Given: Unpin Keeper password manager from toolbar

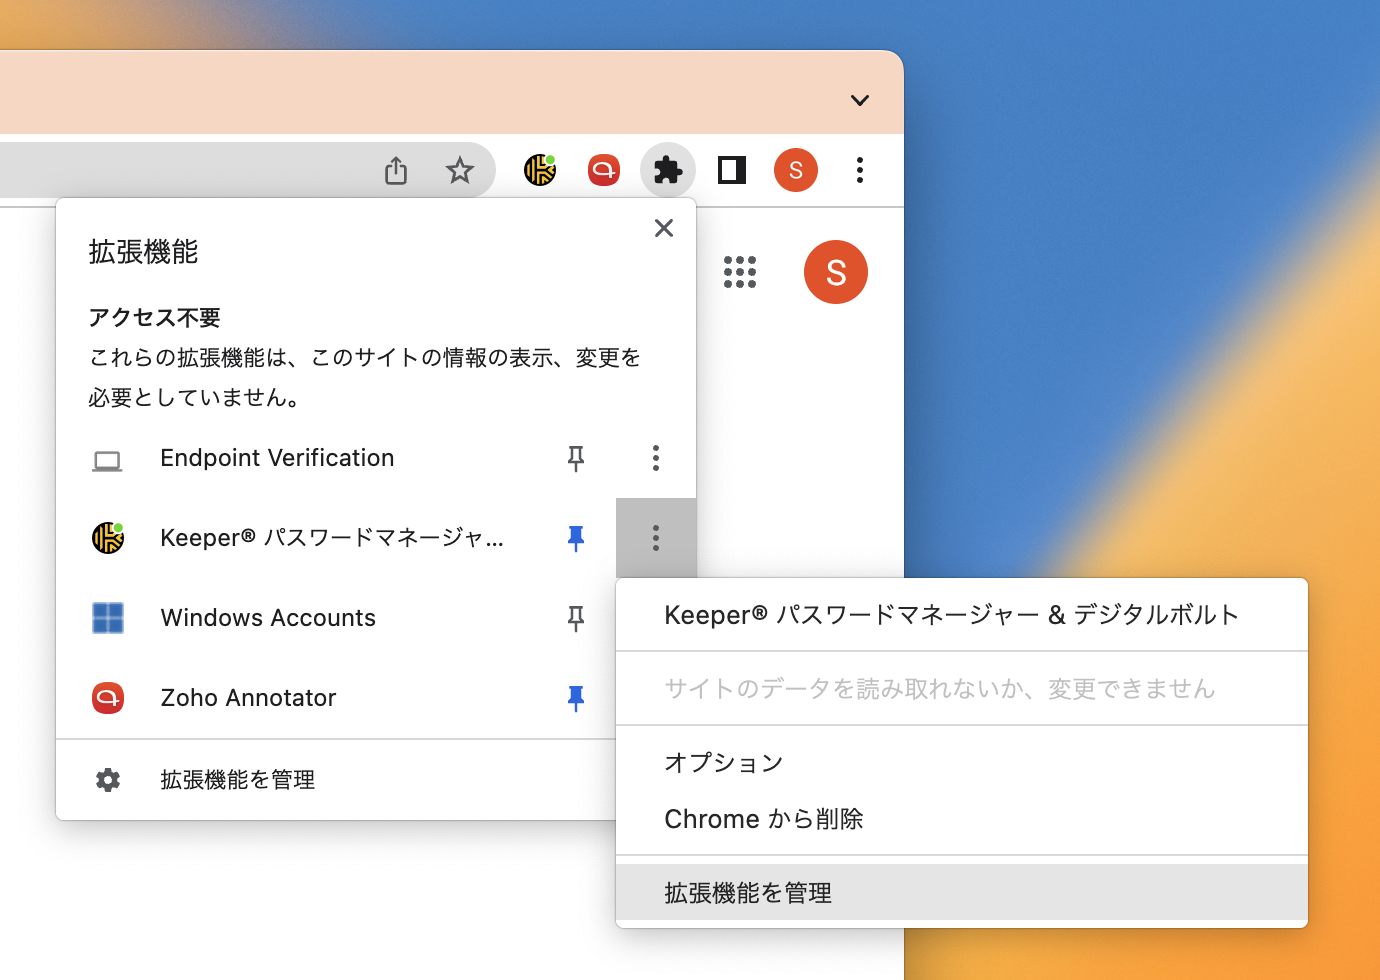Looking at the screenshot, I should tap(576, 538).
